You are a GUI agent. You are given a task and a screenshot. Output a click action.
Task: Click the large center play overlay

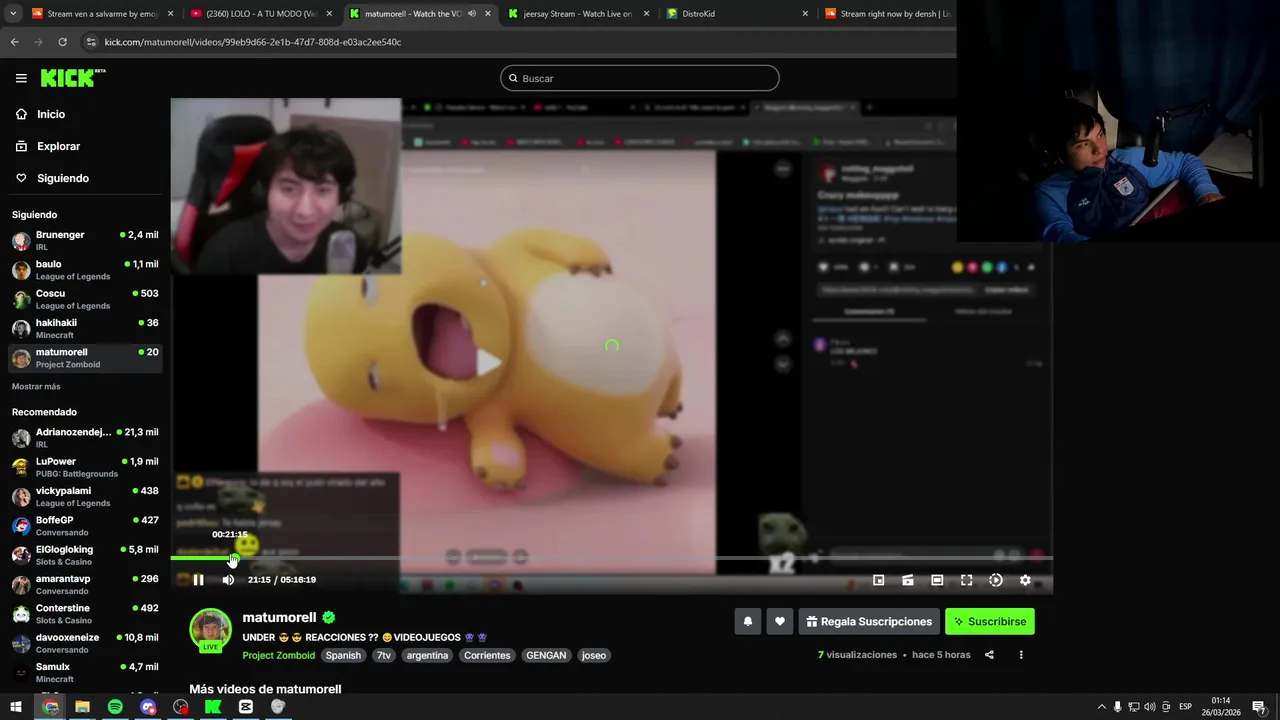(x=488, y=362)
